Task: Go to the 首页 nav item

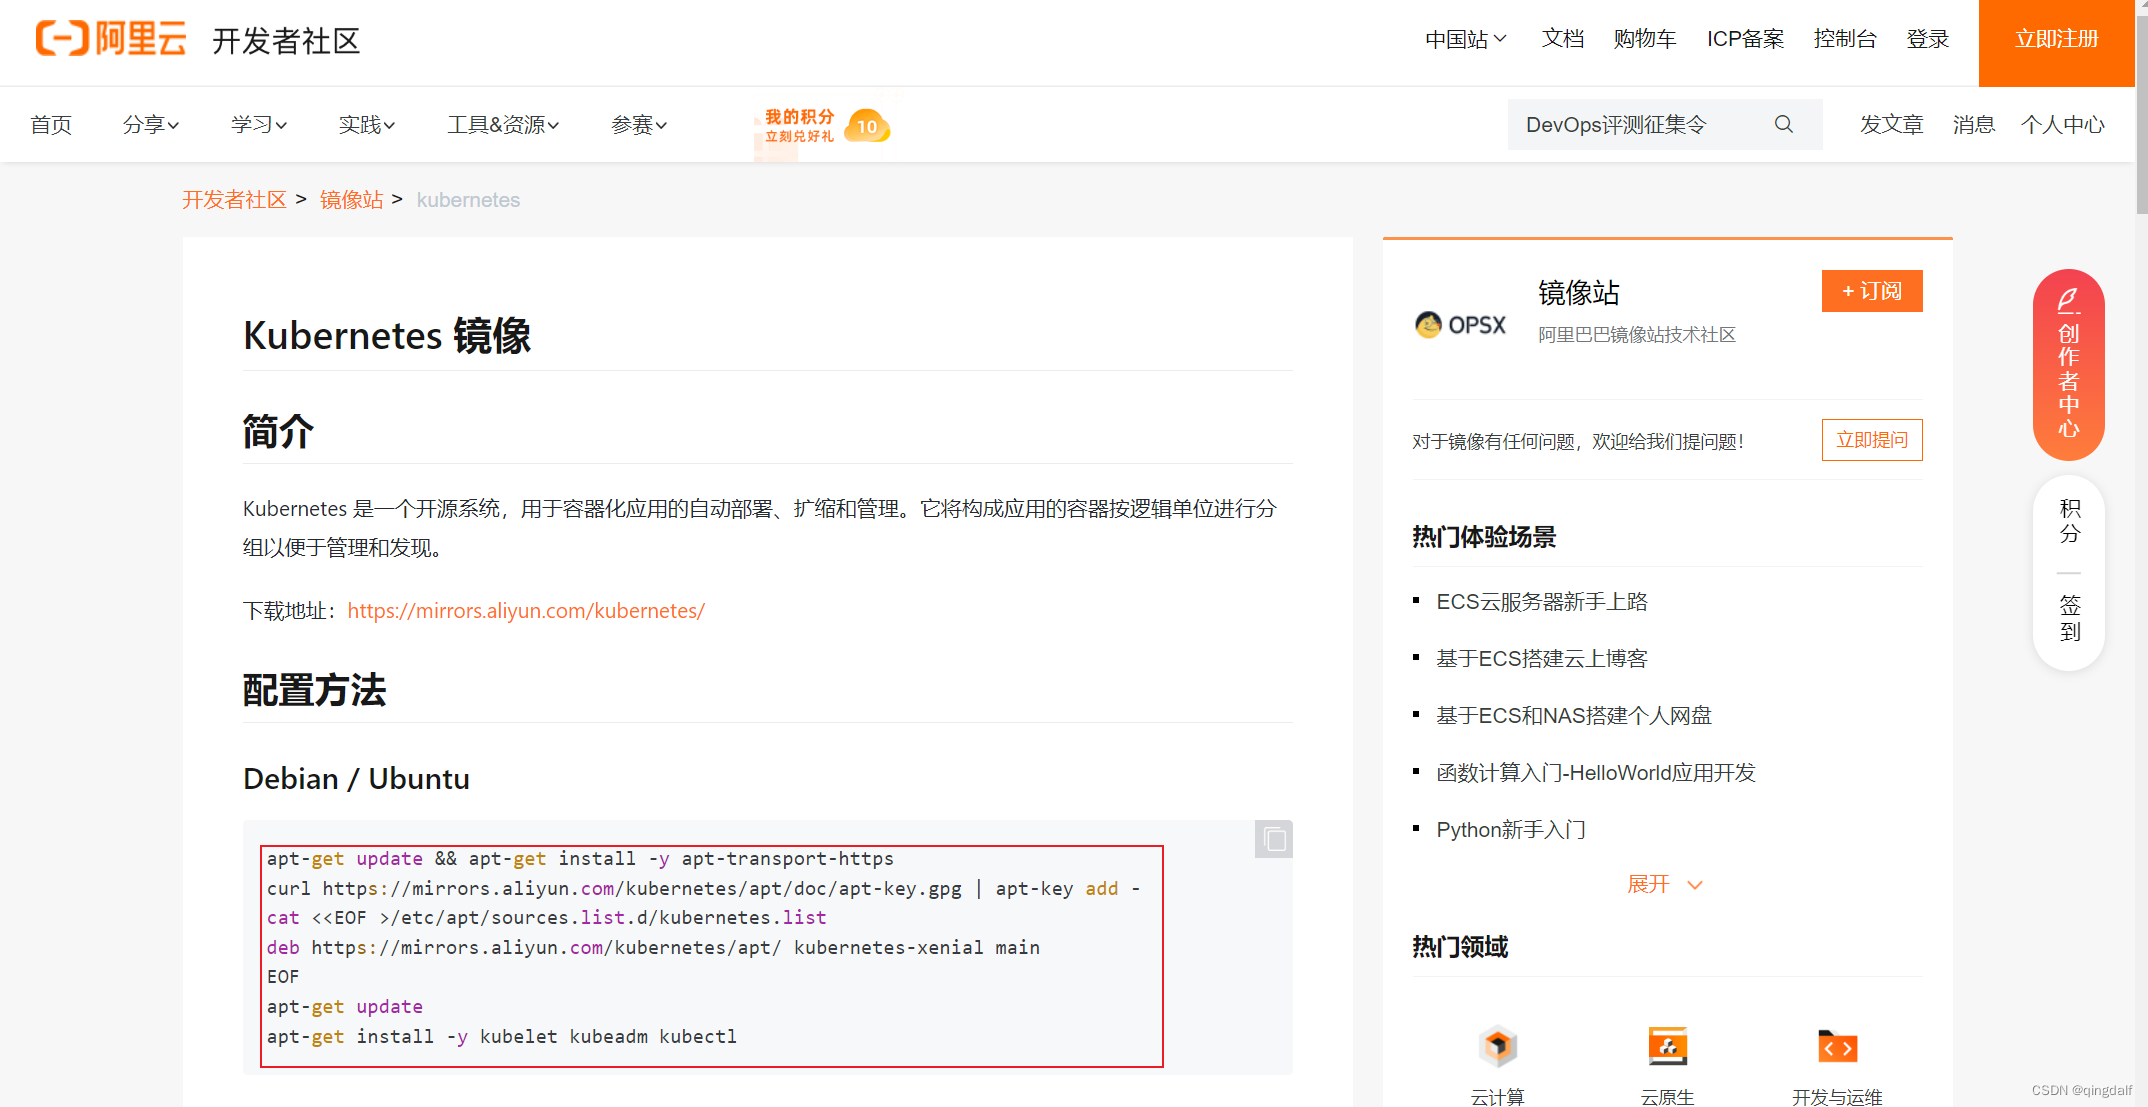Action: 51,125
